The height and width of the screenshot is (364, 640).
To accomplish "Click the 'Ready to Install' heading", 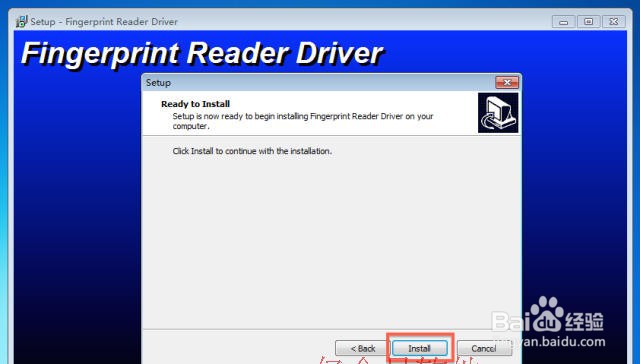I will [x=196, y=104].
